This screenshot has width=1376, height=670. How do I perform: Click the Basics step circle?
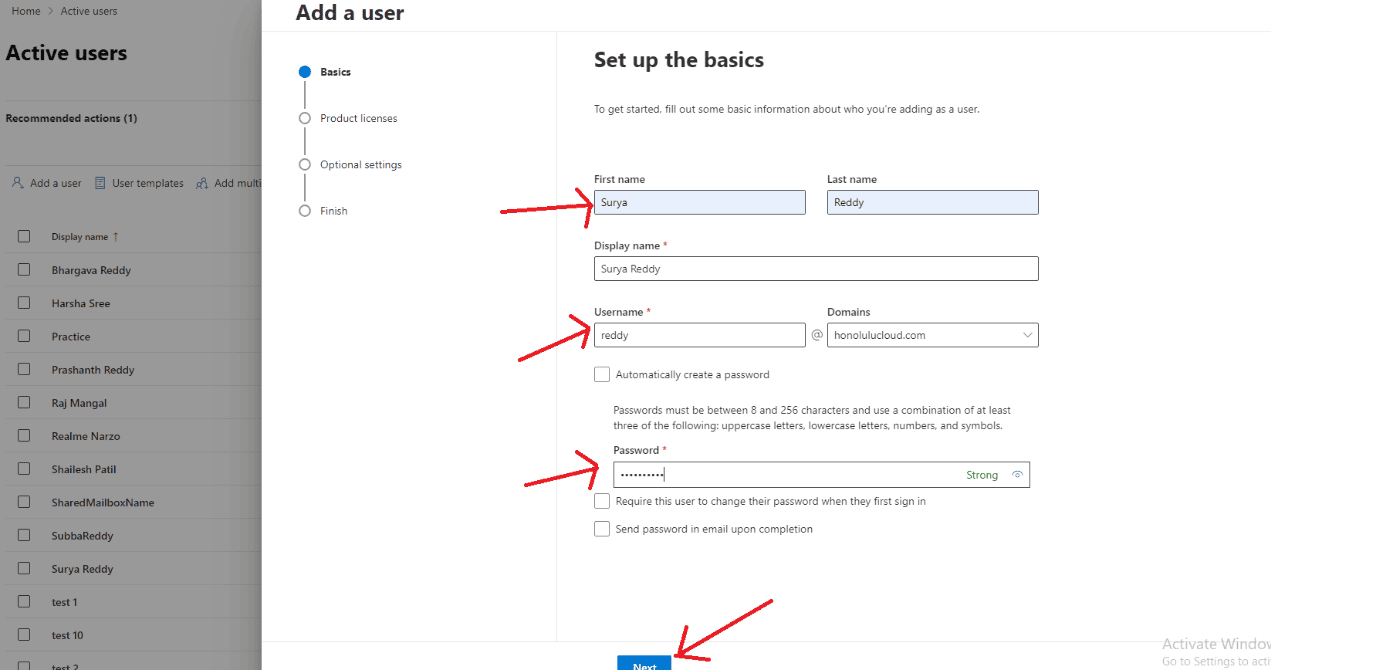305,72
